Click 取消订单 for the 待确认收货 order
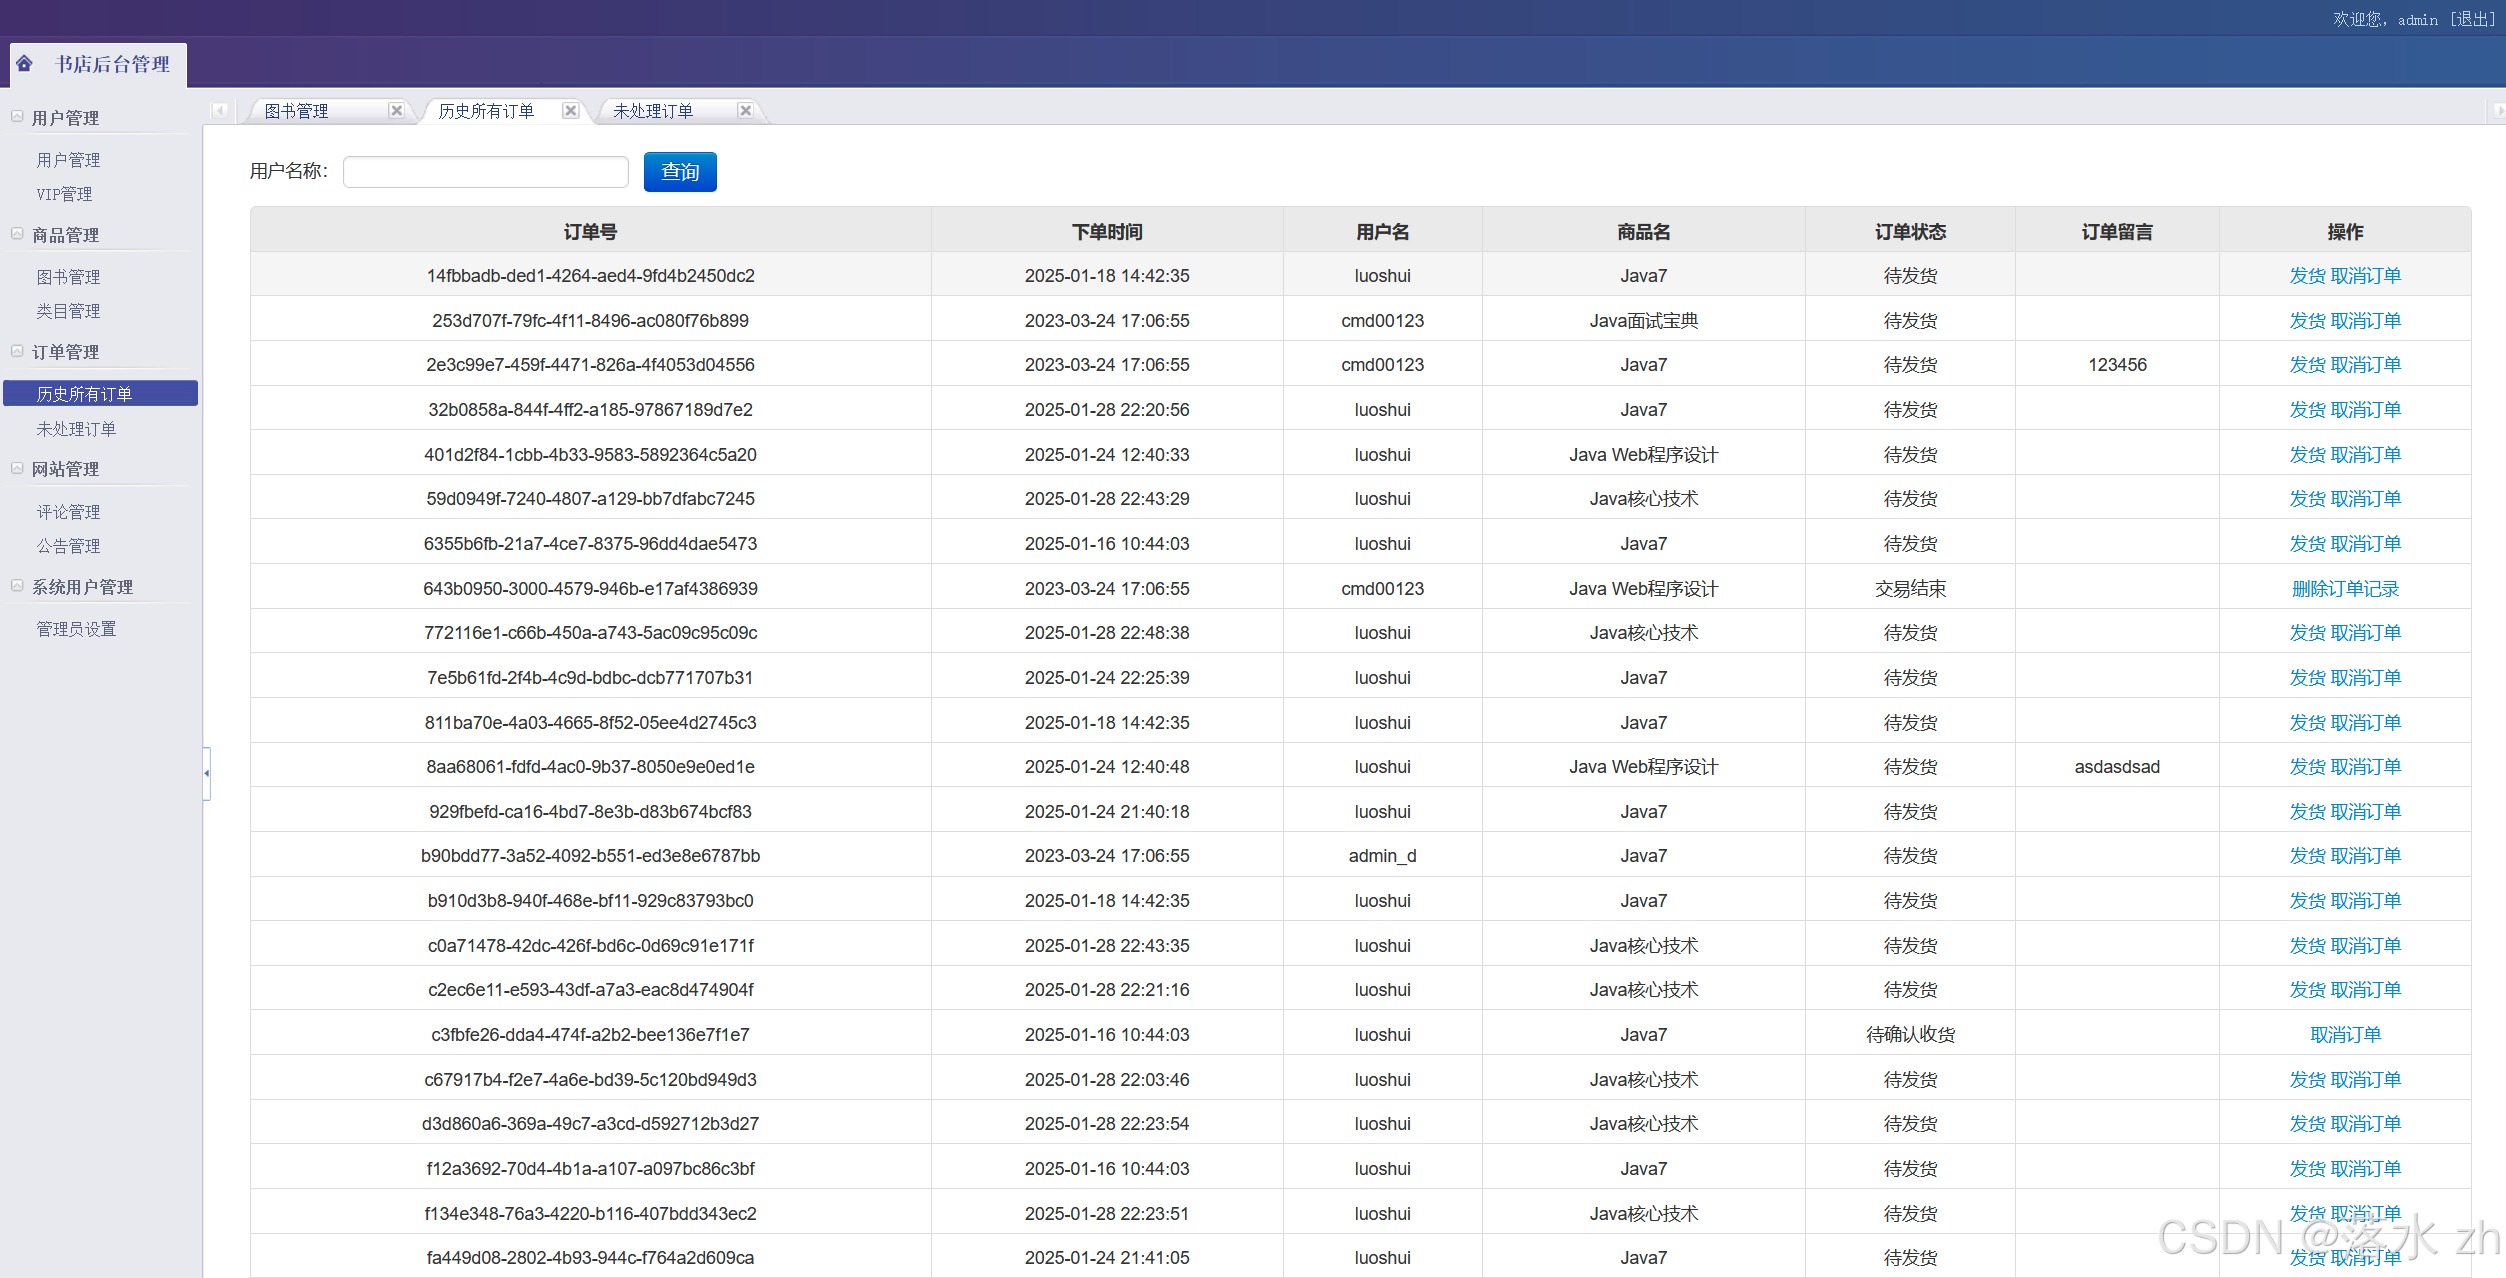The width and height of the screenshot is (2506, 1278). (x=2344, y=1035)
